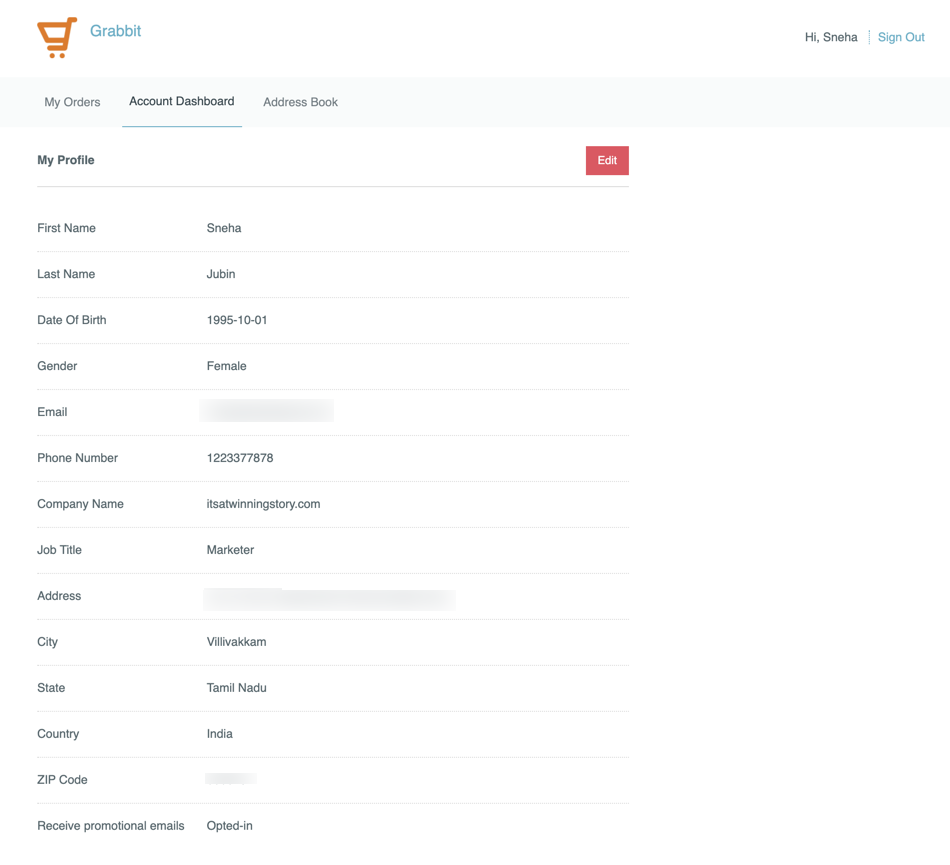Click the state value Tamil Nadu

point(236,688)
